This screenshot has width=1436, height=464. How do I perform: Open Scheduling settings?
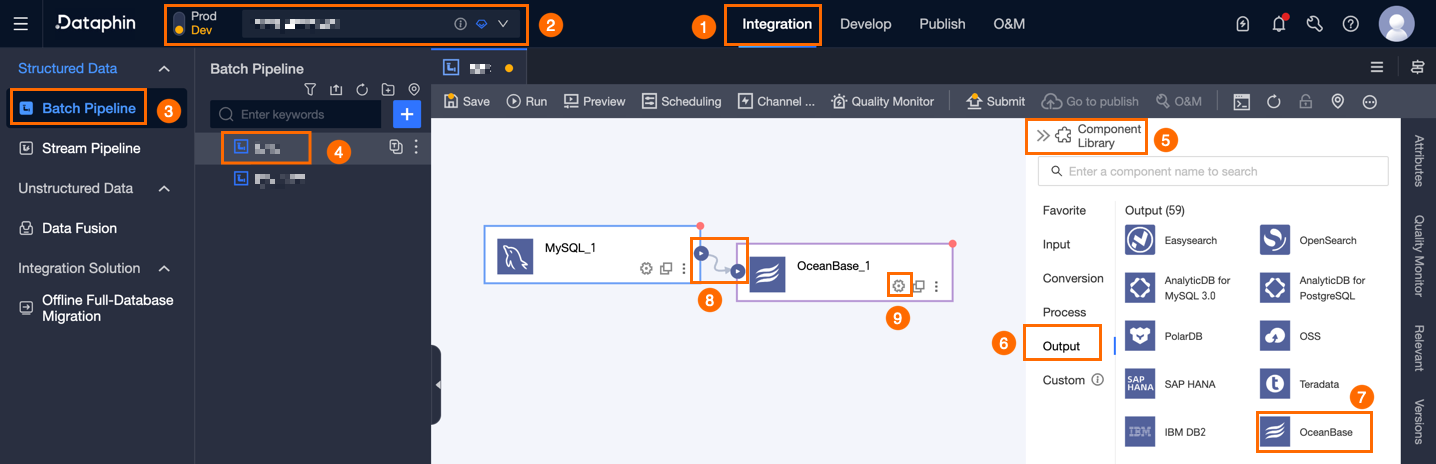pyautogui.click(x=681, y=101)
